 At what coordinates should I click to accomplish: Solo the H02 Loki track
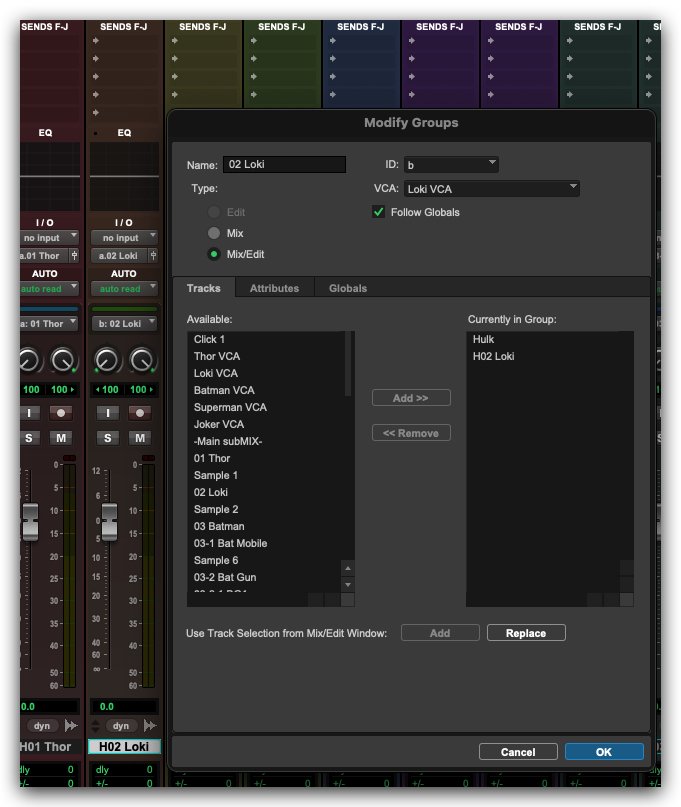click(109, 438)
